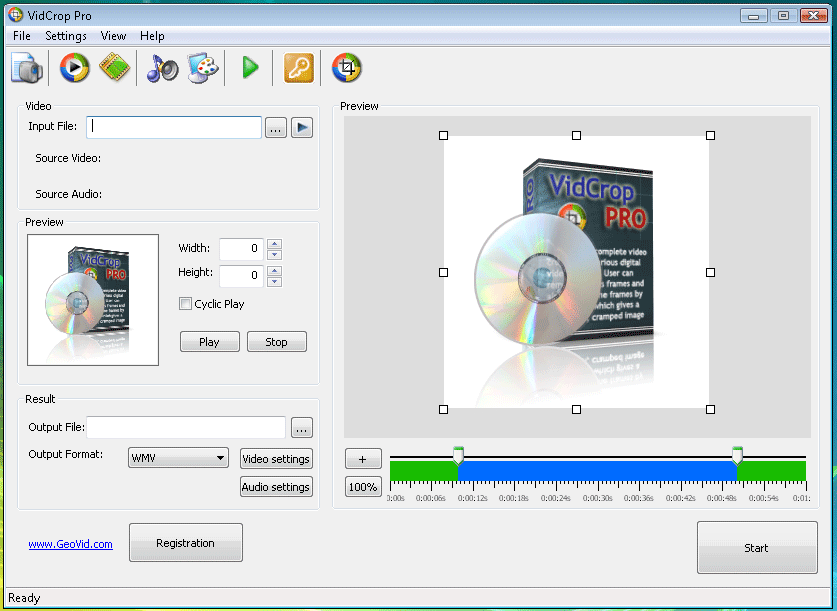Click the bottom-center crop handle

(x=577, y=409)
